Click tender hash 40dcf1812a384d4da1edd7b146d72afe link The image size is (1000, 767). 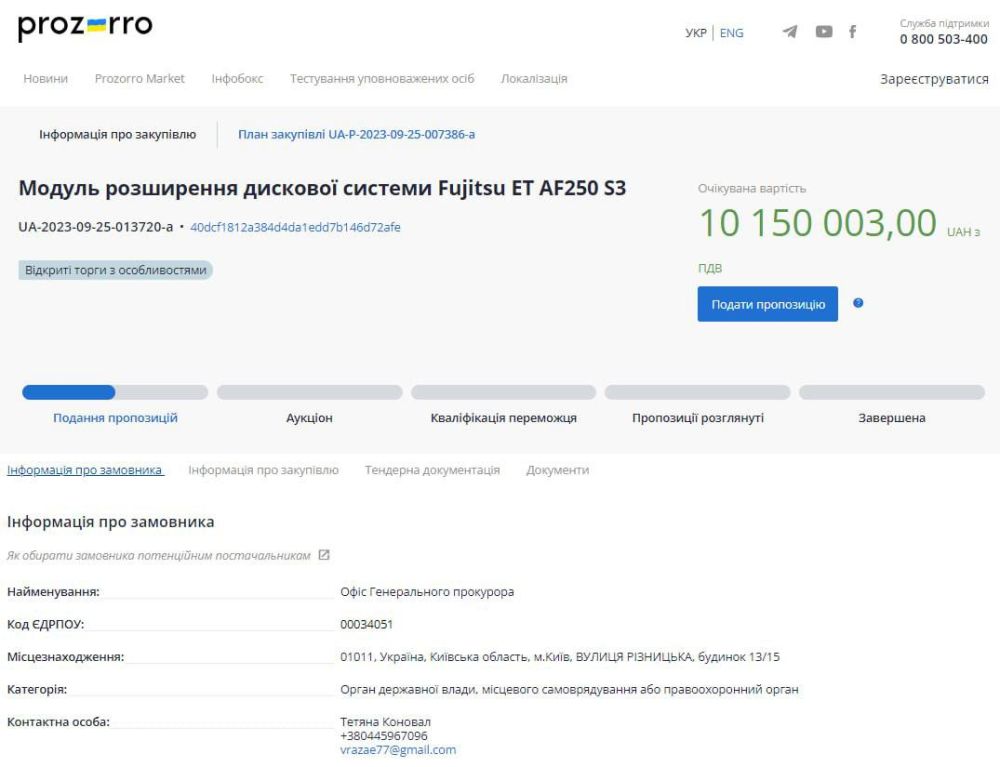[x=295, y=227]
